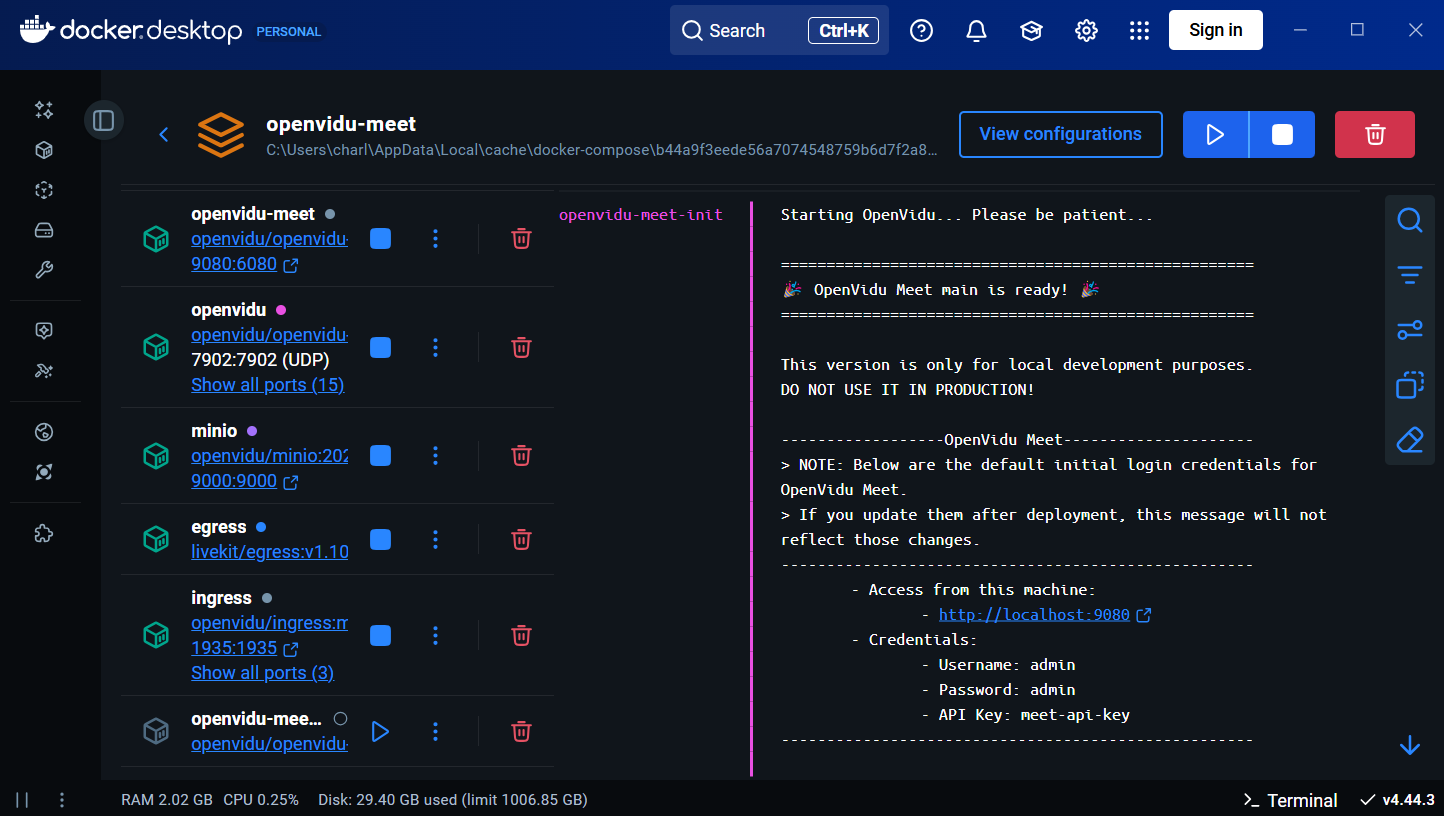Open the more actions menu for openvidu-meet
Viewport: 1444px width, 816px height.
pyautogui.click(x=435, y=238)
